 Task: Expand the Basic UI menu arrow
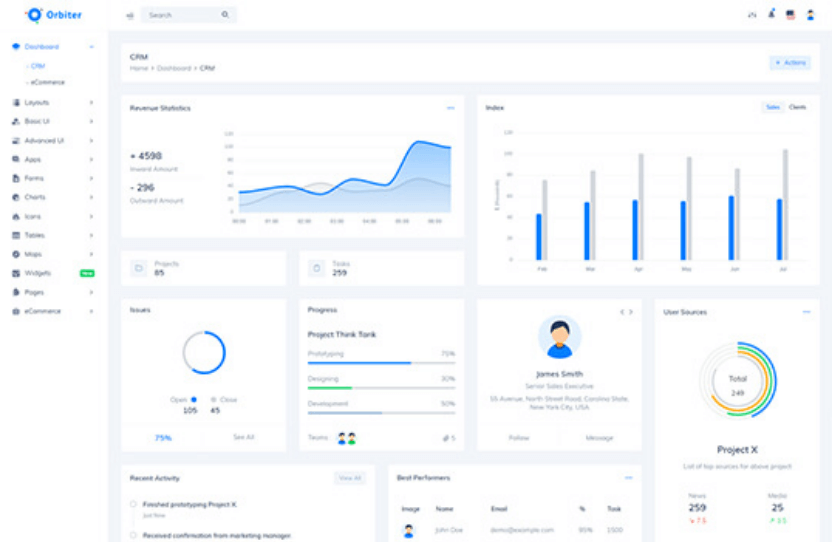click(x=91, y=121)
